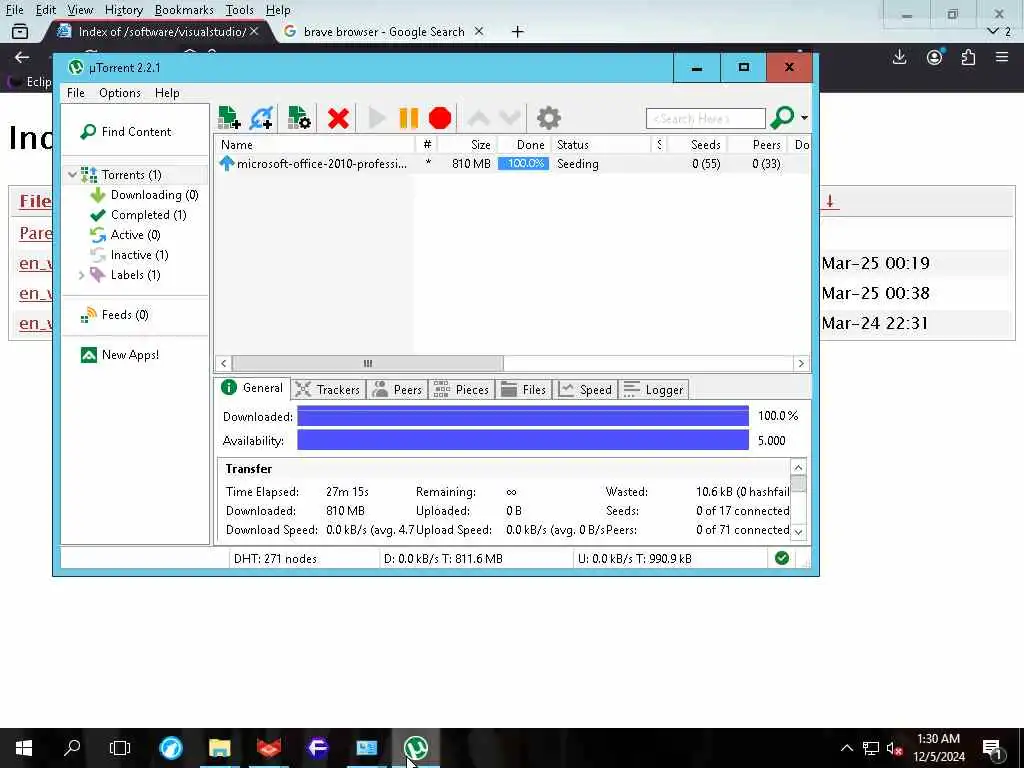Image resolution: width=1024 pixels, height=768 pixels.
Task: Click right arrow of torrent list scrollbar
Action: [x=801, y=363]
